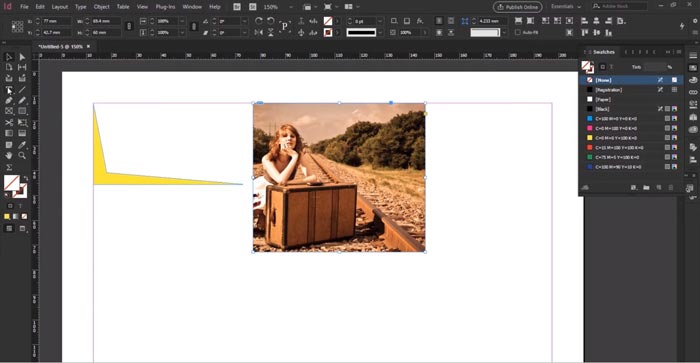
Task: Select the Gradient Swatch tool
Action: [x=8, y=134]
